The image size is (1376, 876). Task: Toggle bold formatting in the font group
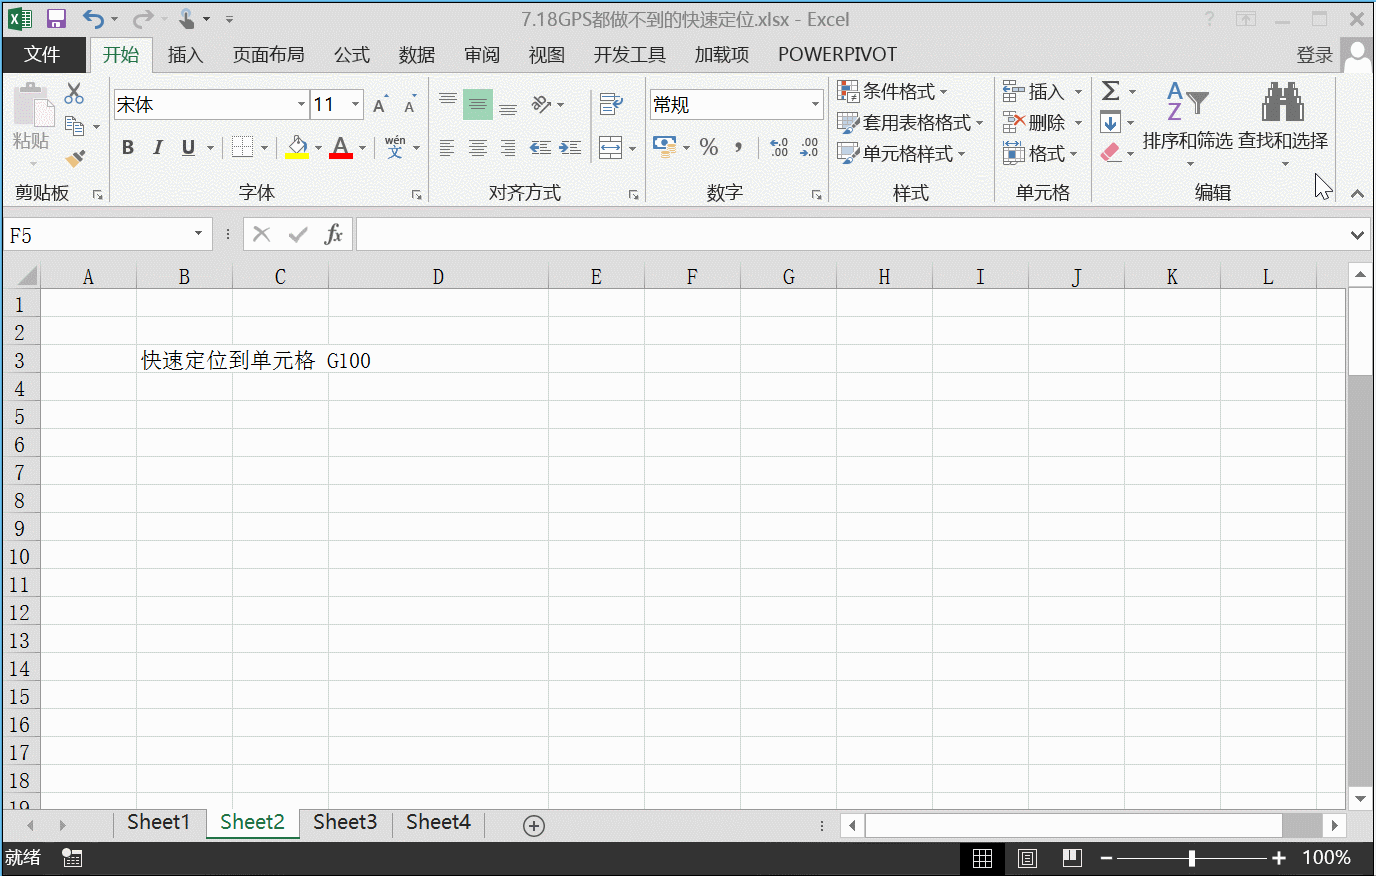[127, 147]
